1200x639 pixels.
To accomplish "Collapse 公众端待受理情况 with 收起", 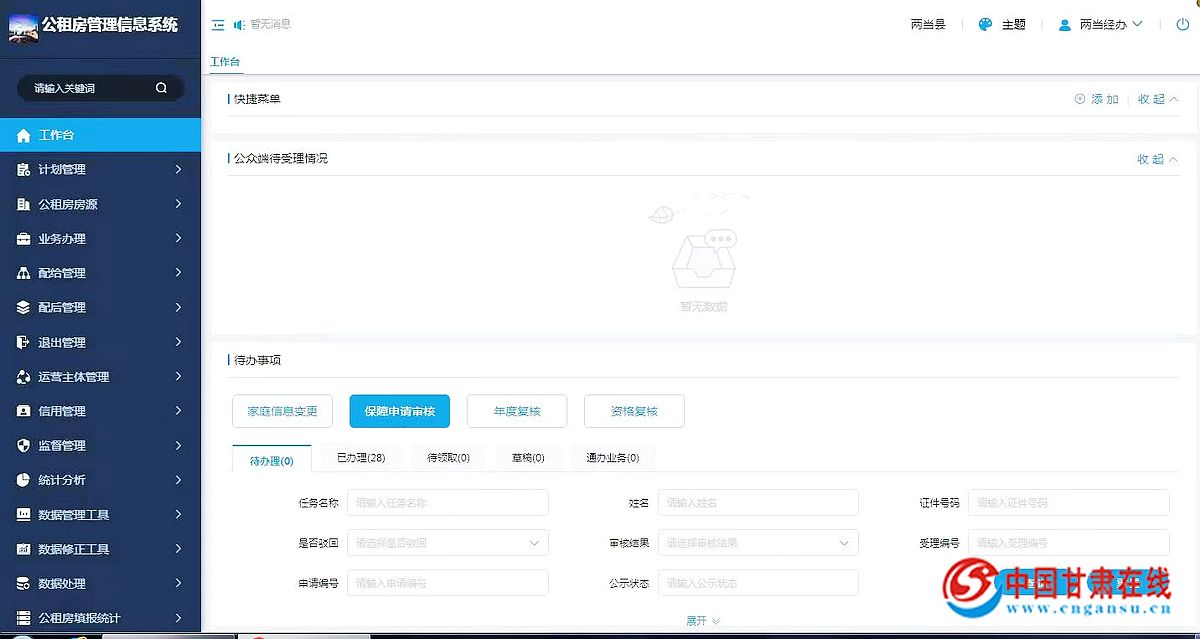I will 1152,158.
